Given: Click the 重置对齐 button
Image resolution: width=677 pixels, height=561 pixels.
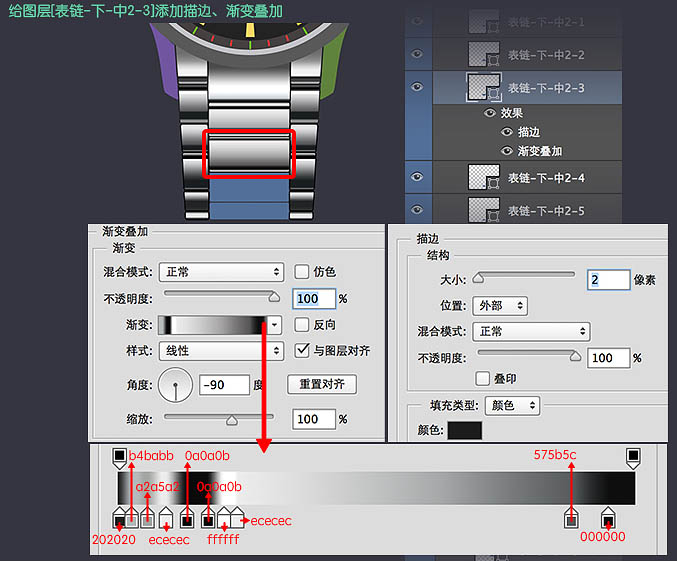Looking at the screenshot, I should (x=322, y=384).
